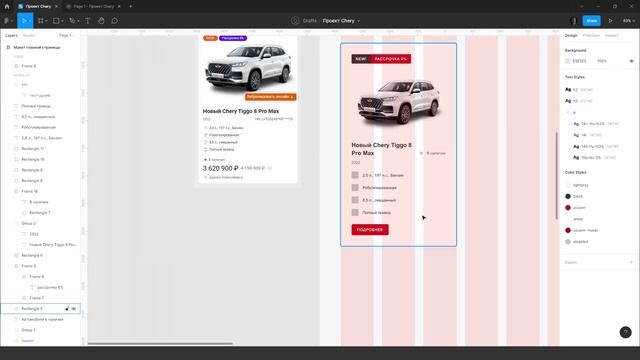The image size is (640, 360).
Task: Collapse the text styles folder arrow
Action: click(x=568, y=113)
